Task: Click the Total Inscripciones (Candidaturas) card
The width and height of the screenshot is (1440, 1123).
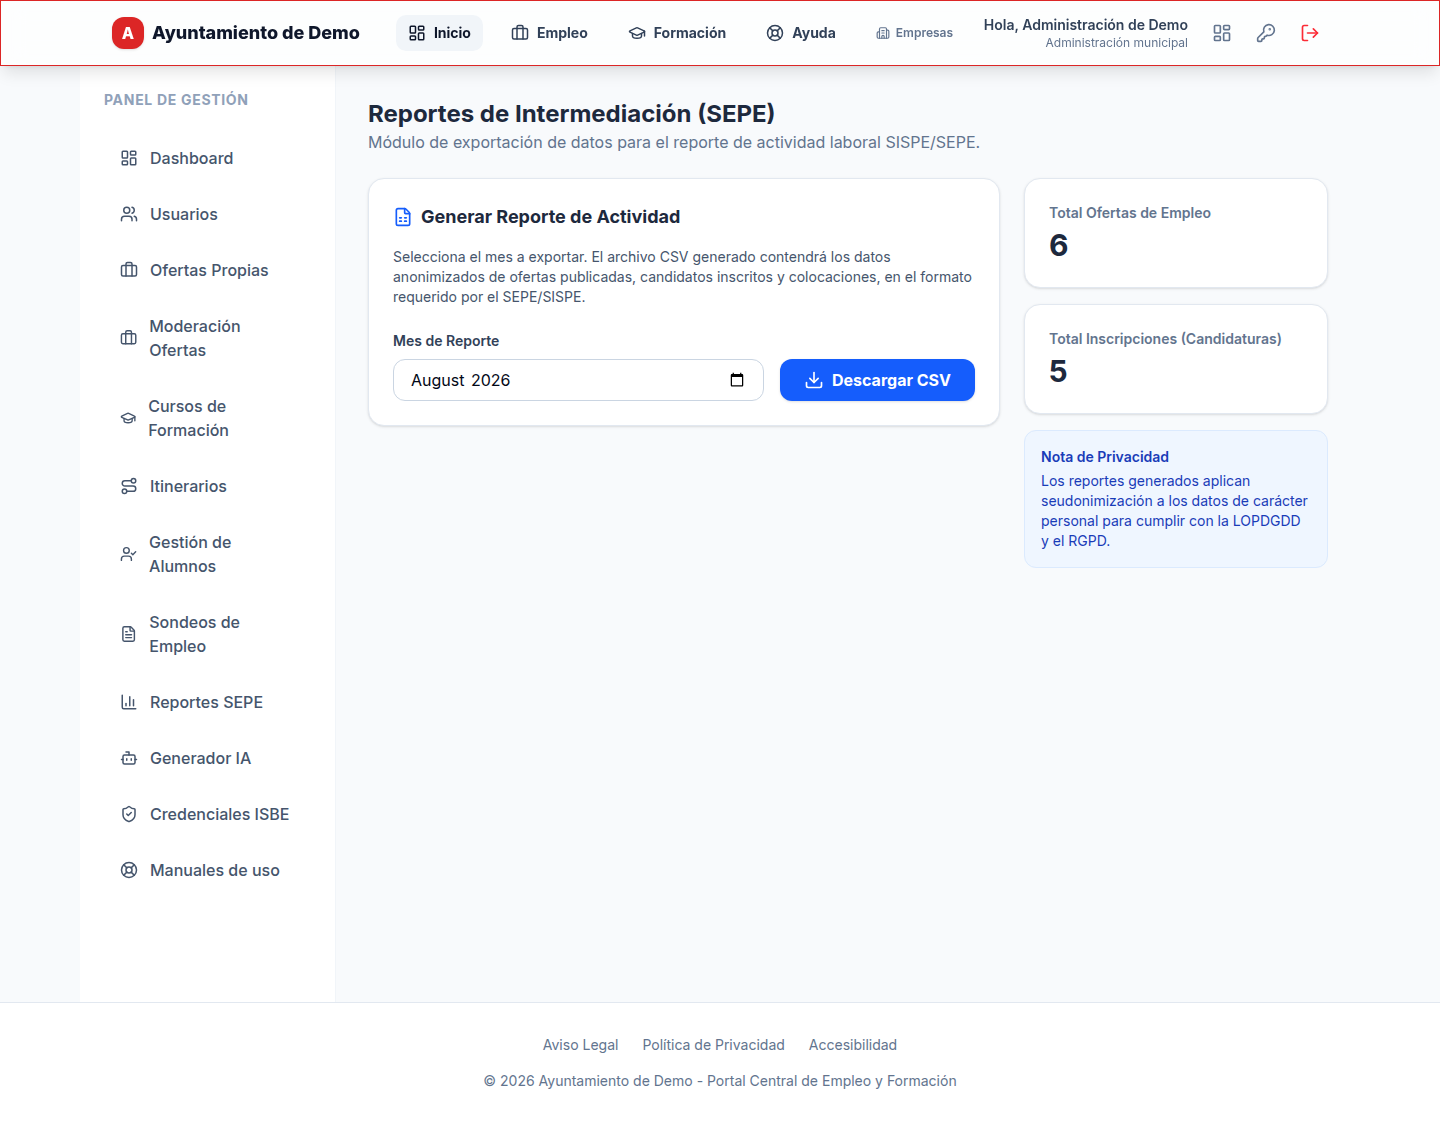Action: pos(1176,359)
